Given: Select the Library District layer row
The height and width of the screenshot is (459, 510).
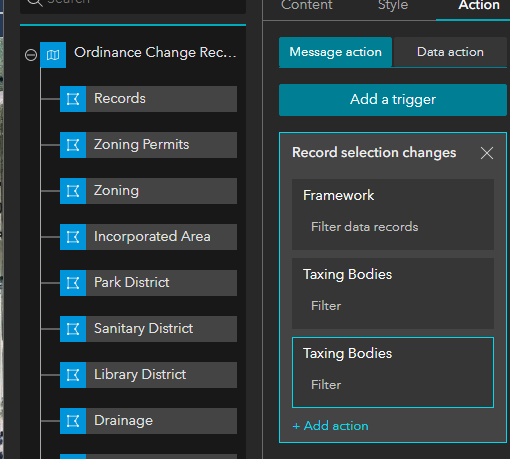Looking at the screenshot, I should tap(148, 375).
